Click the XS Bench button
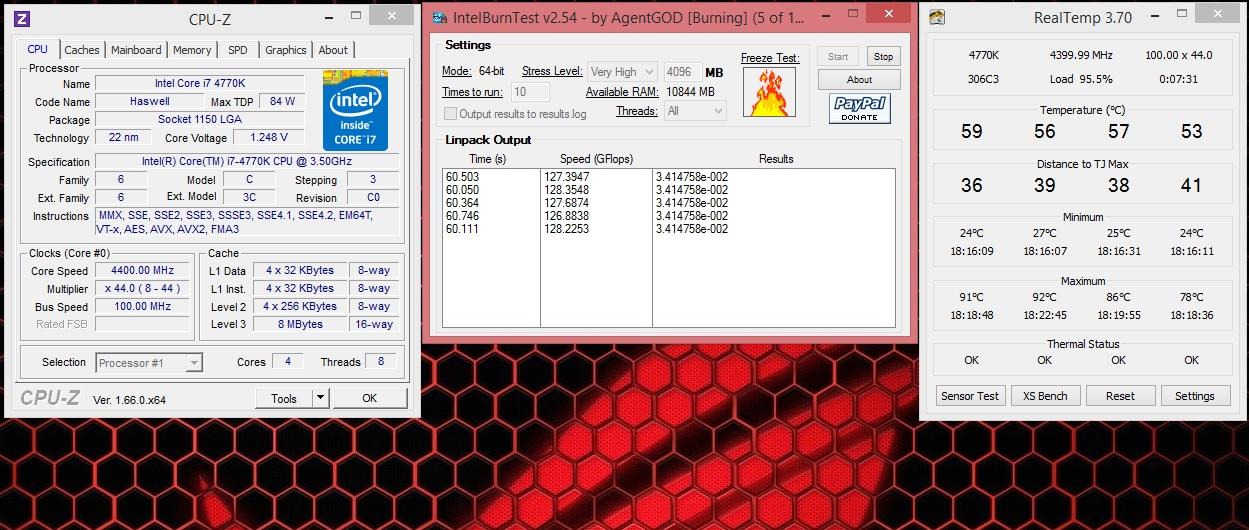 pos(1045,396)
